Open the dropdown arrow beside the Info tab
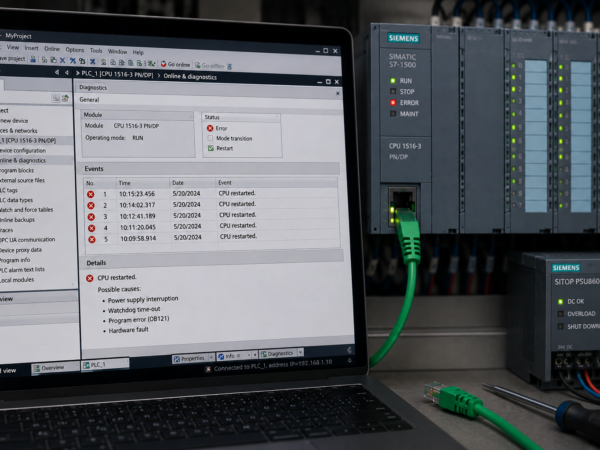Image resolution: width=600 pixels, height=450 pixels. tap(255, 355)
